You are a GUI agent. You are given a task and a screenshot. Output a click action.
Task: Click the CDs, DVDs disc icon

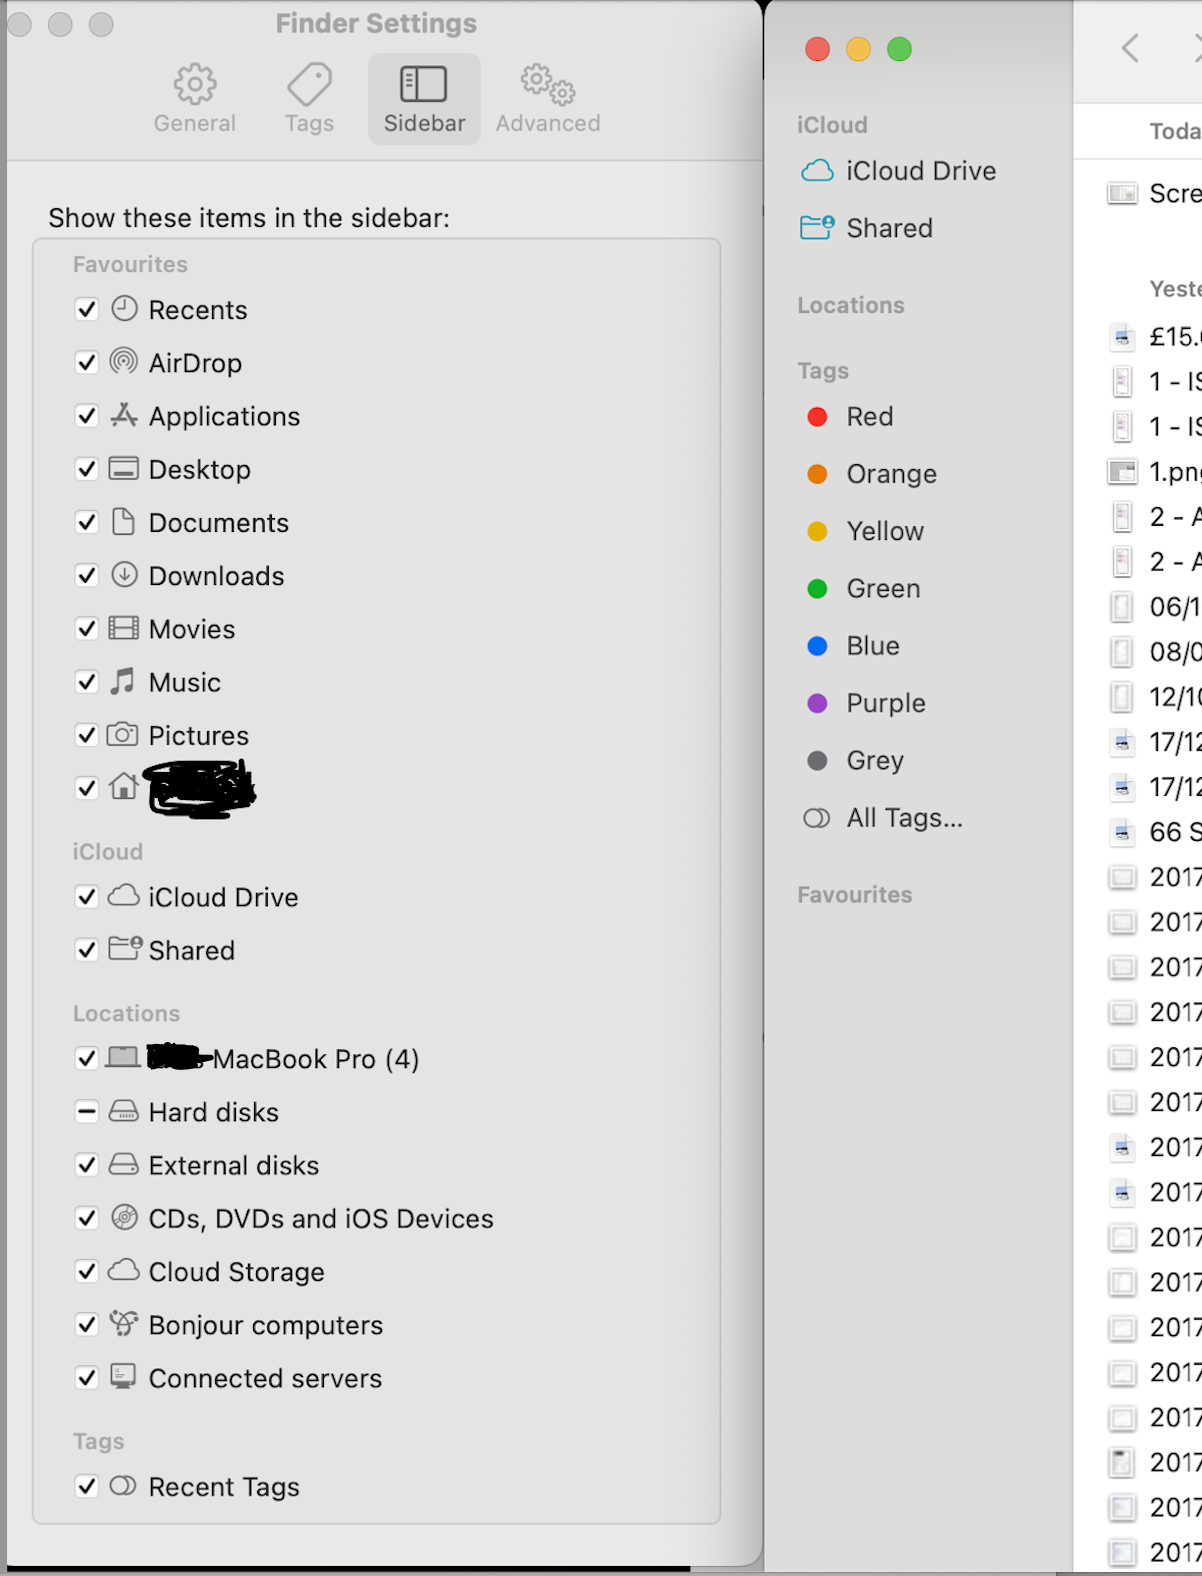coord(124,1217)
